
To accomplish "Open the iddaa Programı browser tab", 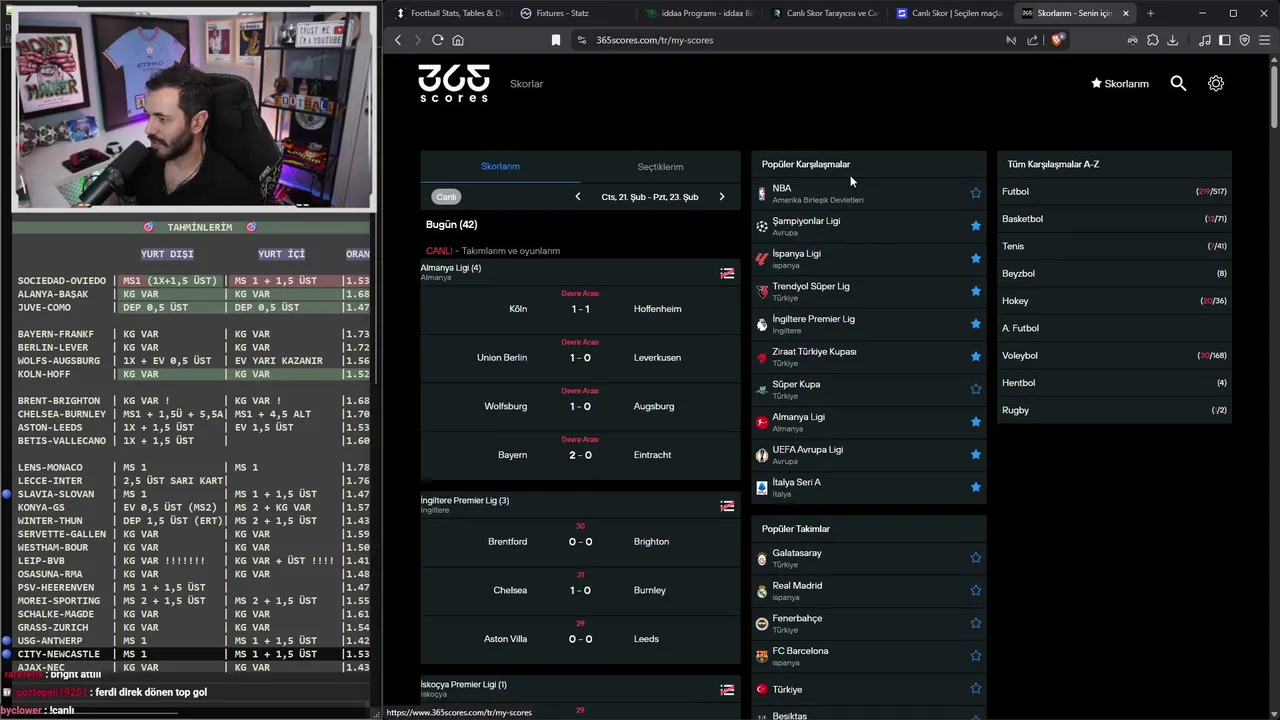I will pos(698,13).
